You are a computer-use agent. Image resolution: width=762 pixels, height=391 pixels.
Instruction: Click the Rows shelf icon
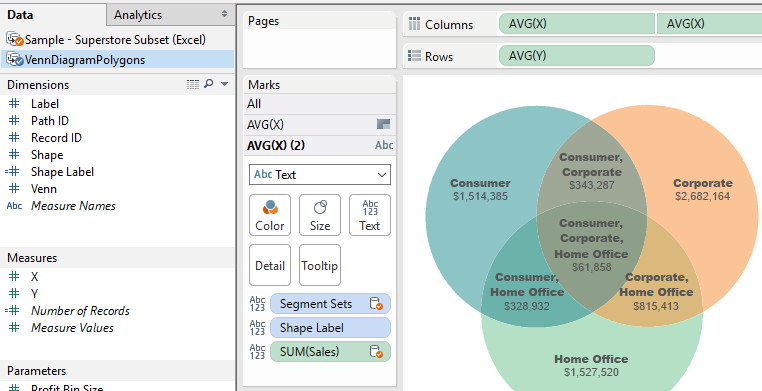(415, 56)
